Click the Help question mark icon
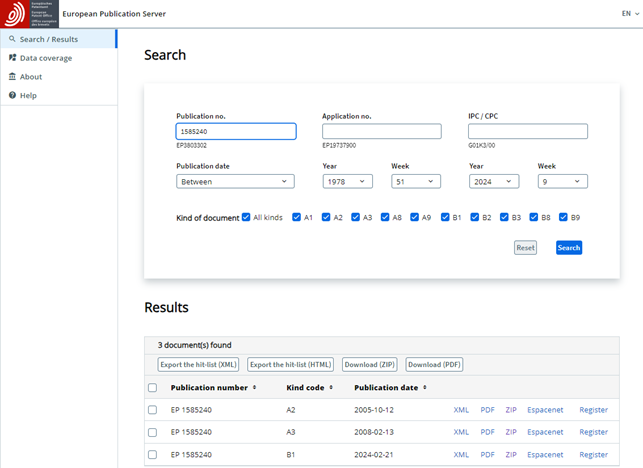Screen dimensions: 643x468 [12, 96]
